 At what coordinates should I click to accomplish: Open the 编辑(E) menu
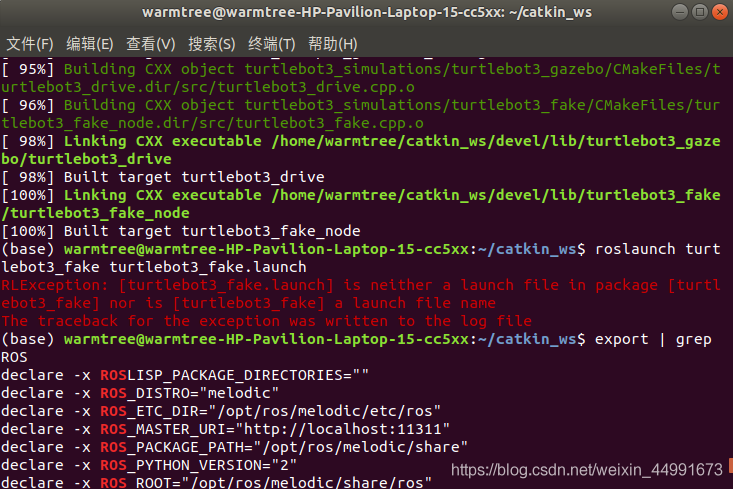(90, 45)
